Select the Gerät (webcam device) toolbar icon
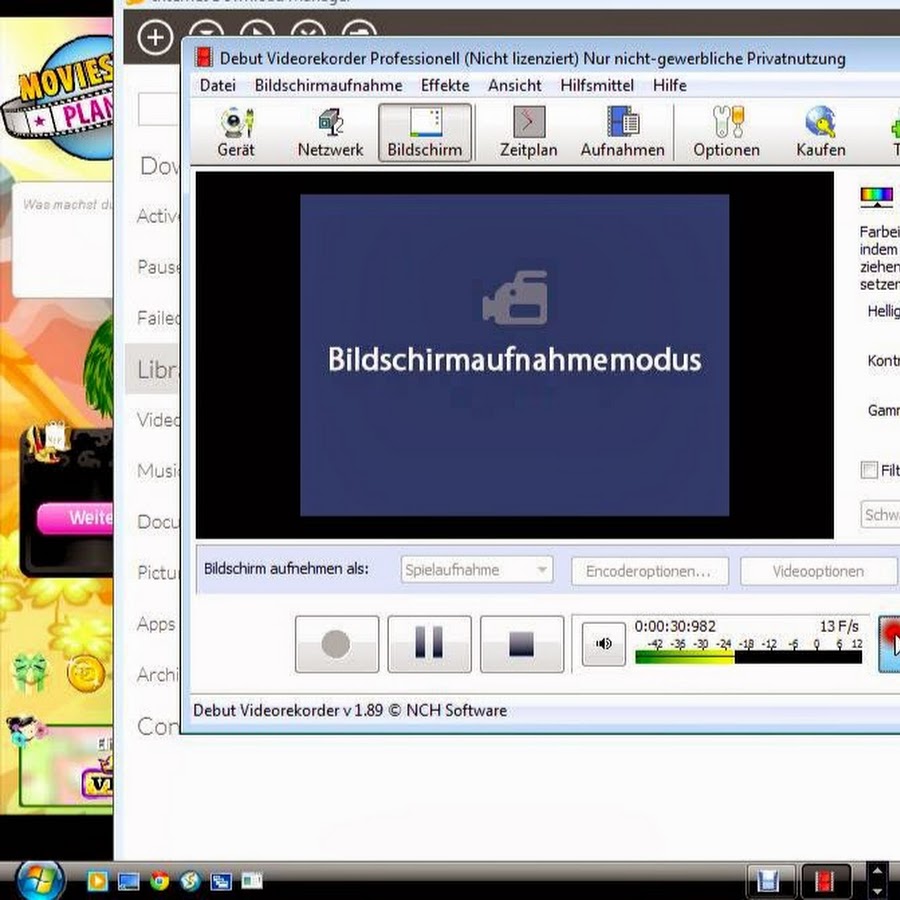Screen dimensions: 900x900 pos(235,133)
